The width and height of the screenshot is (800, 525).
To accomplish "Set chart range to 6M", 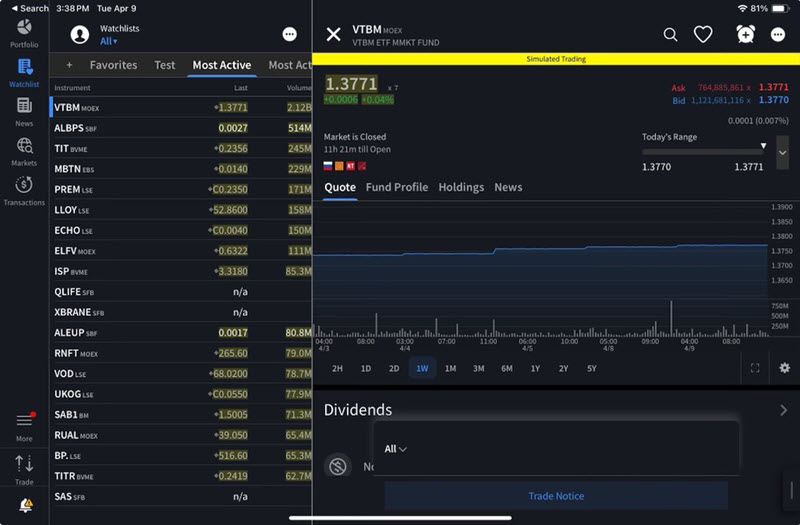I will [x=507, y=368].
